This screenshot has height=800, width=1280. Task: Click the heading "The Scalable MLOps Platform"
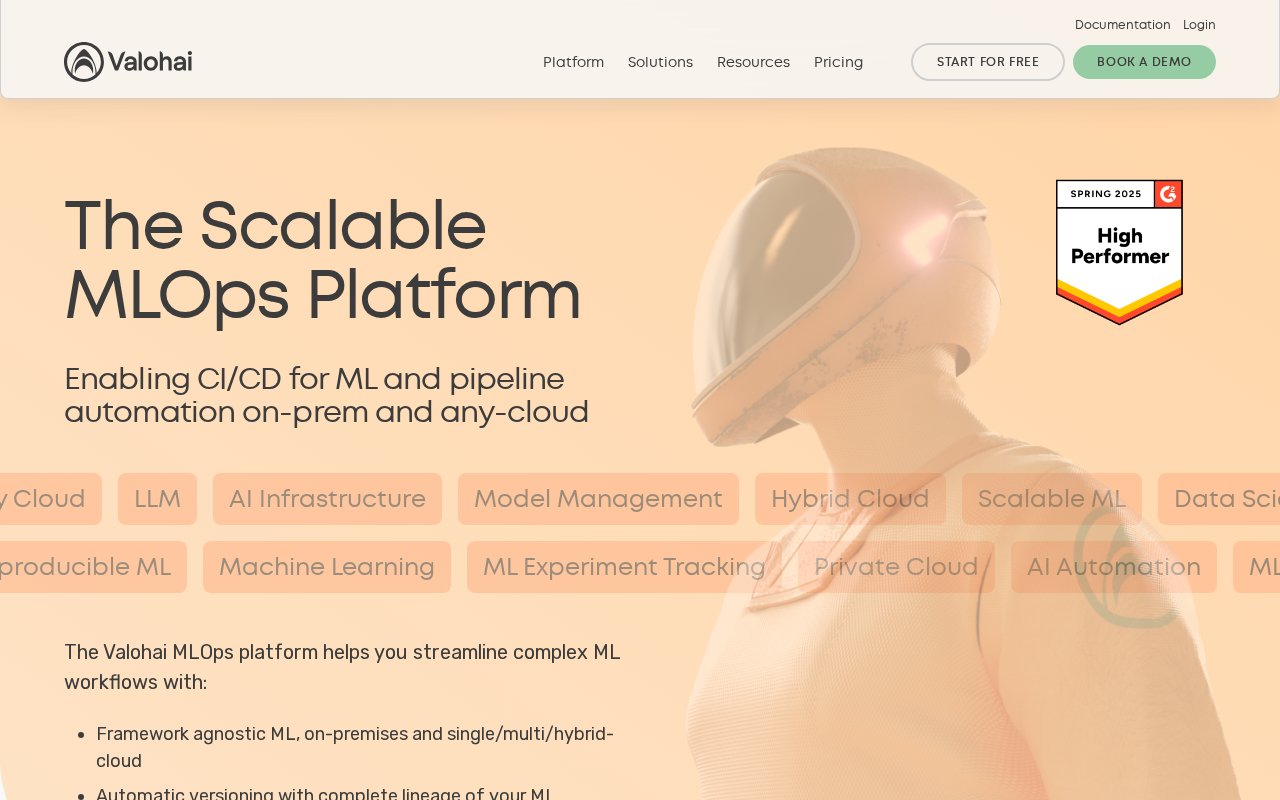[323, 260]
